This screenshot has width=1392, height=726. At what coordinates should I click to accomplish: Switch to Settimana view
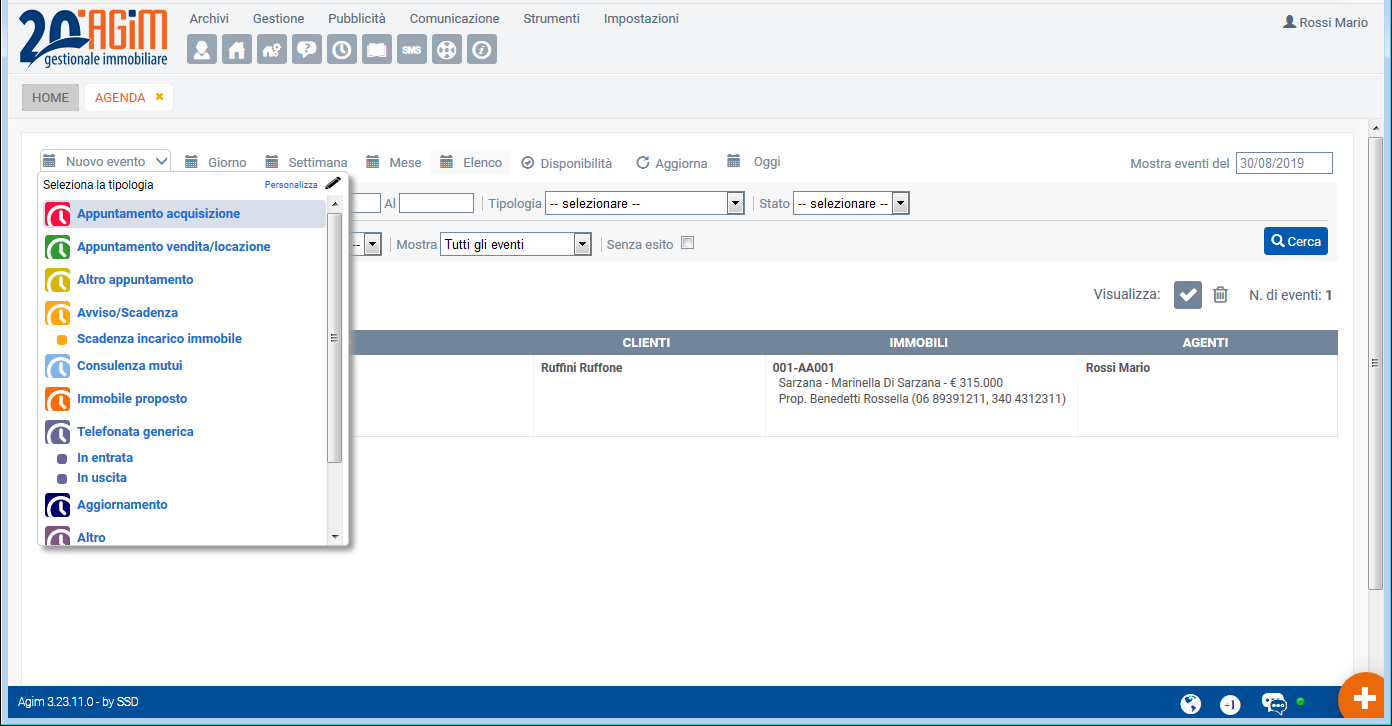click(306, 162)
